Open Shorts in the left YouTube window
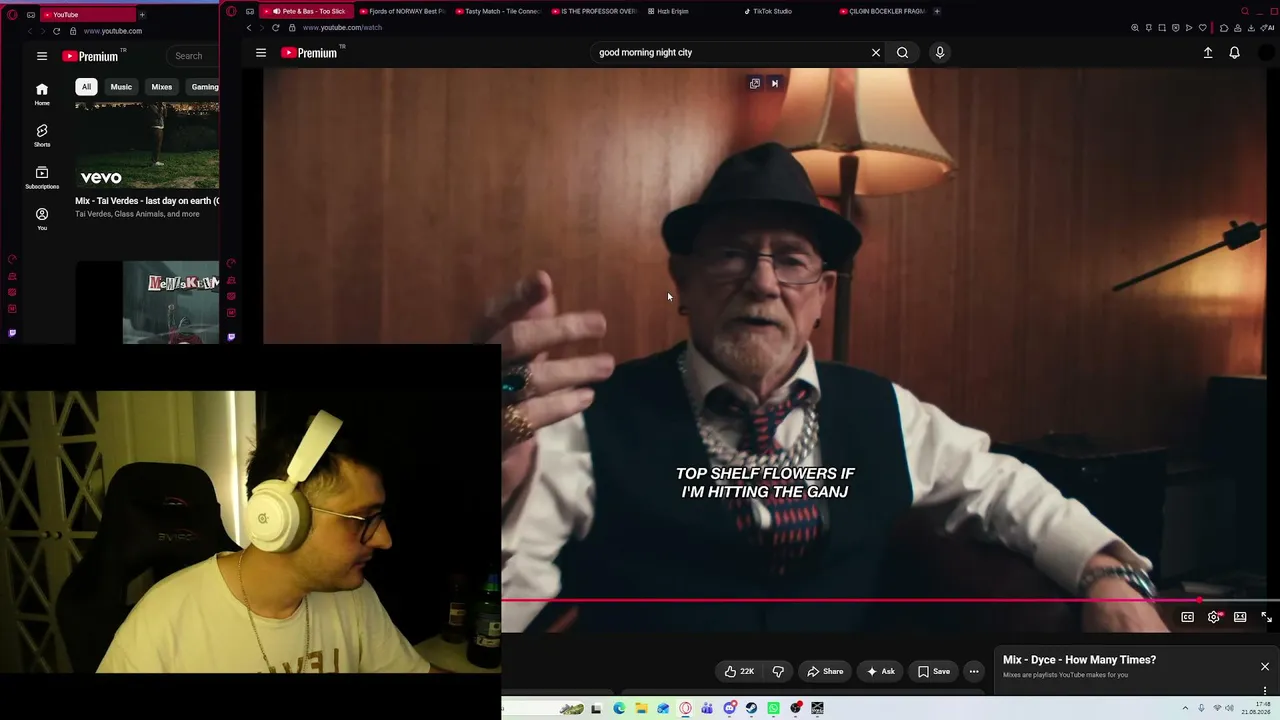1280x720 pixels. coord(42,136)
